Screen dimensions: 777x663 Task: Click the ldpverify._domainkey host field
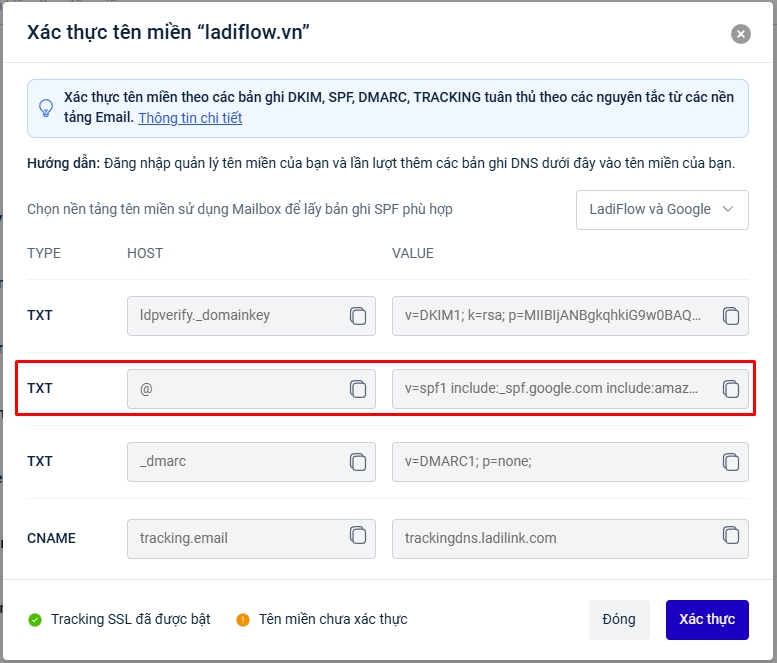236,316
